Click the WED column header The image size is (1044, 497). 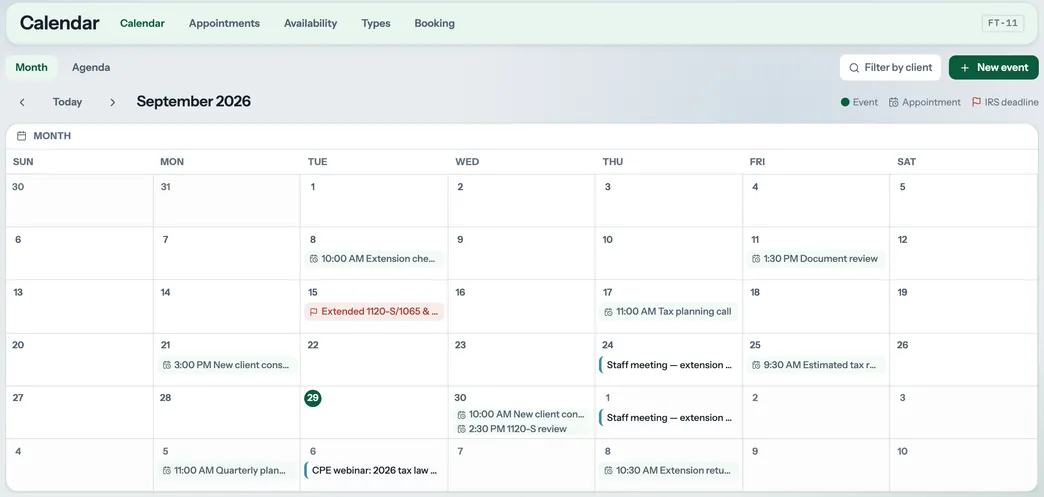coord(467,162)
